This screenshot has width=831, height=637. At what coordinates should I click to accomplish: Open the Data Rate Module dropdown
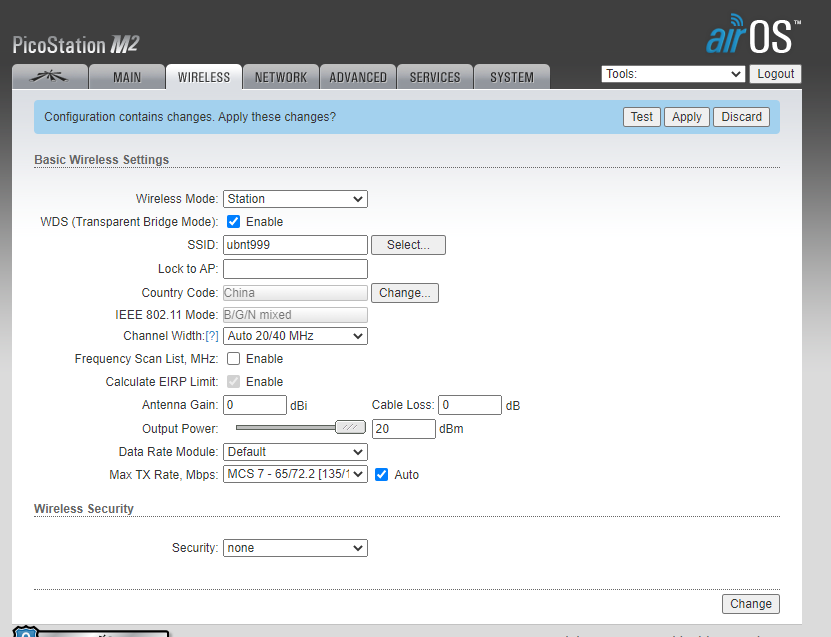(x=295, y=452)
